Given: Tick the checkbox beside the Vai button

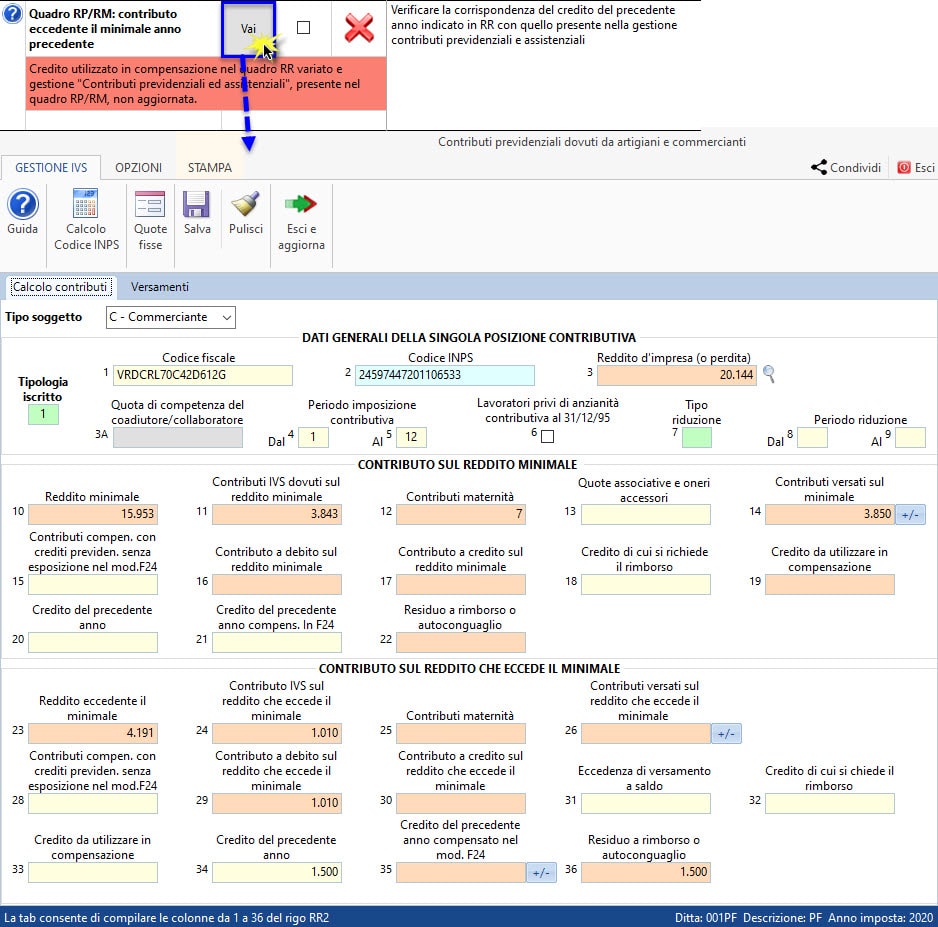Looking at the screenshot, I should point(304,28).
